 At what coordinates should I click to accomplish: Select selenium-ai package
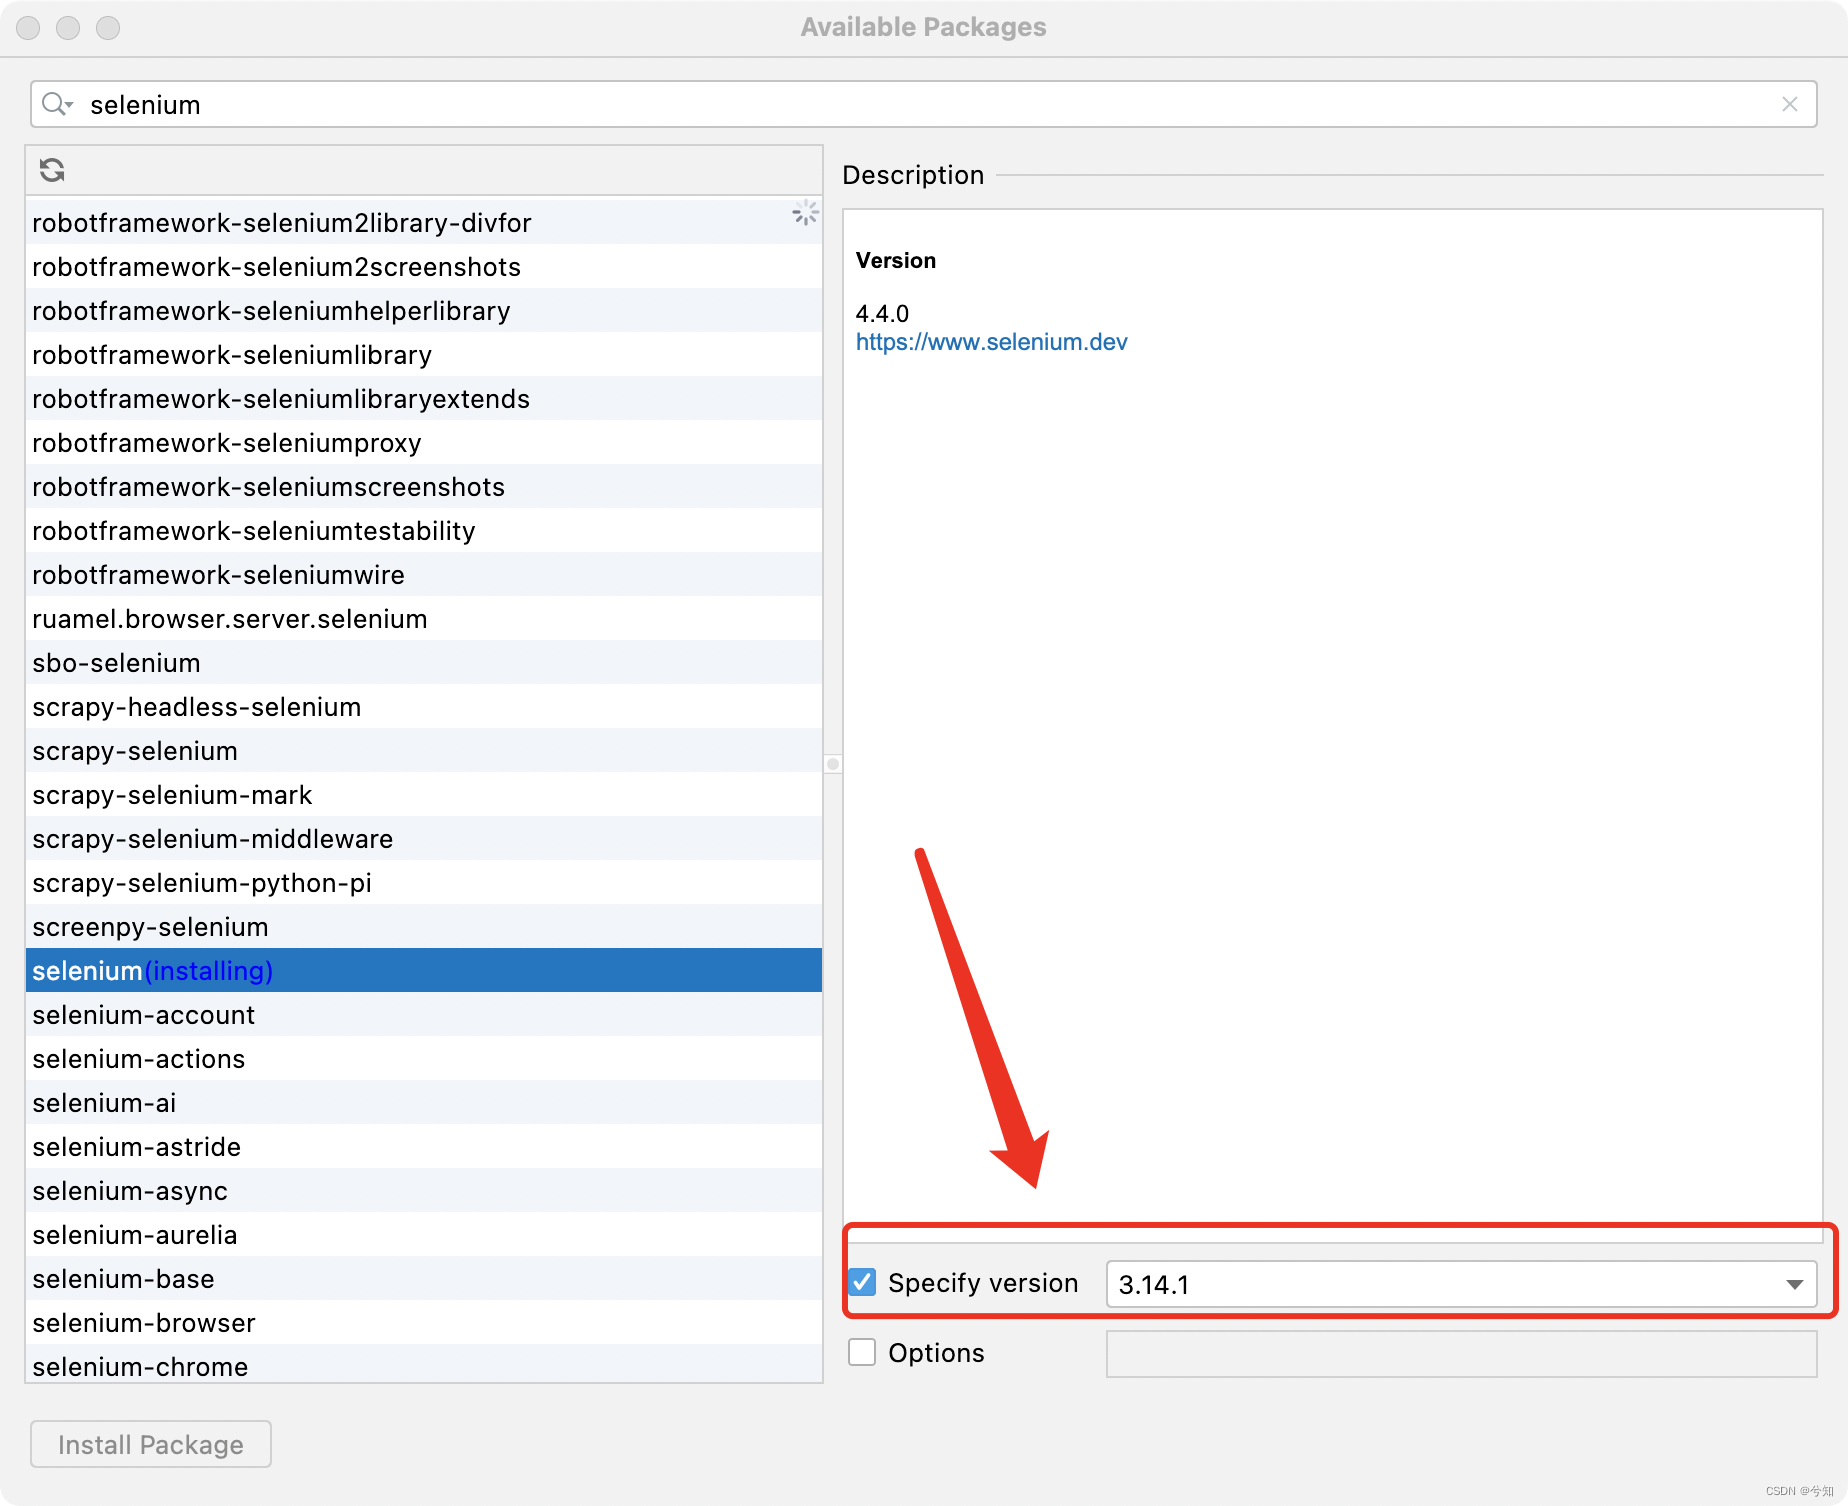tap(424, 1102)
